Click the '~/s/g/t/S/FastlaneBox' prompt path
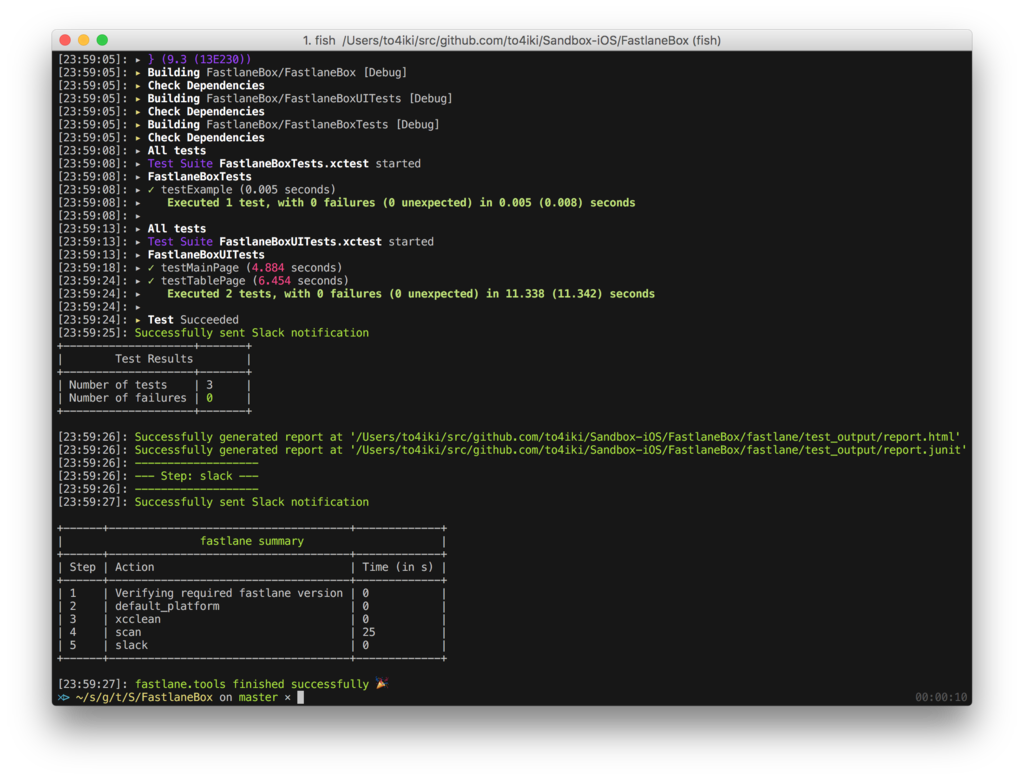The image size is (1024, 780). pyautogui.click(x=144, y=697)
